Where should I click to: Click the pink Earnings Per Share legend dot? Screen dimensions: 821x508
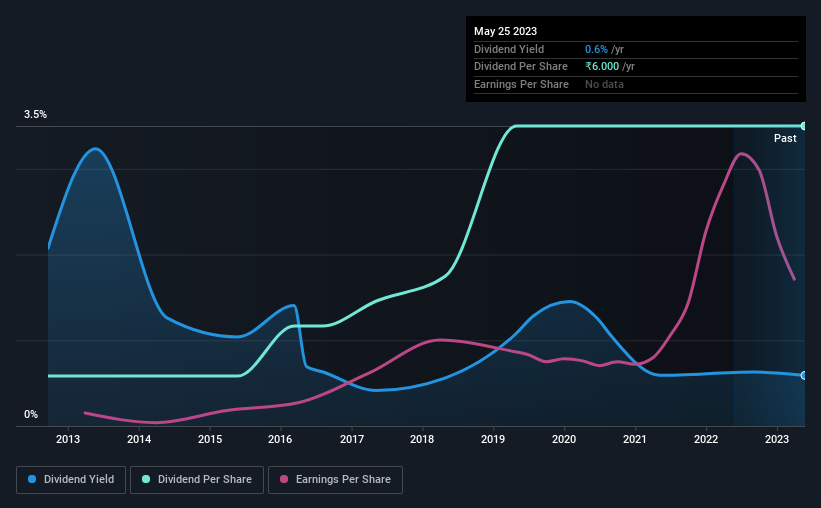(284, 479)
